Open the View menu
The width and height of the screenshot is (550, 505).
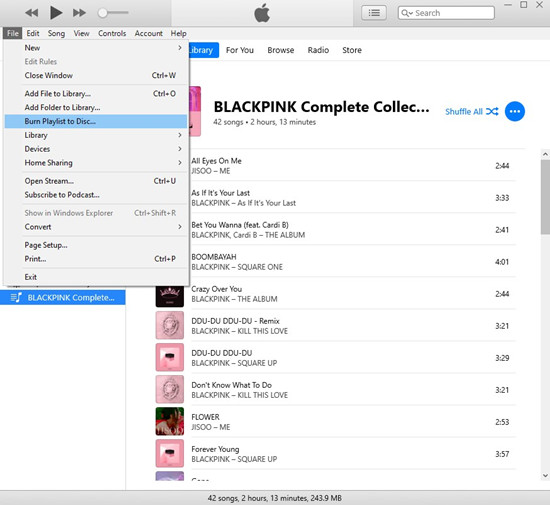[x=81, y=33]
